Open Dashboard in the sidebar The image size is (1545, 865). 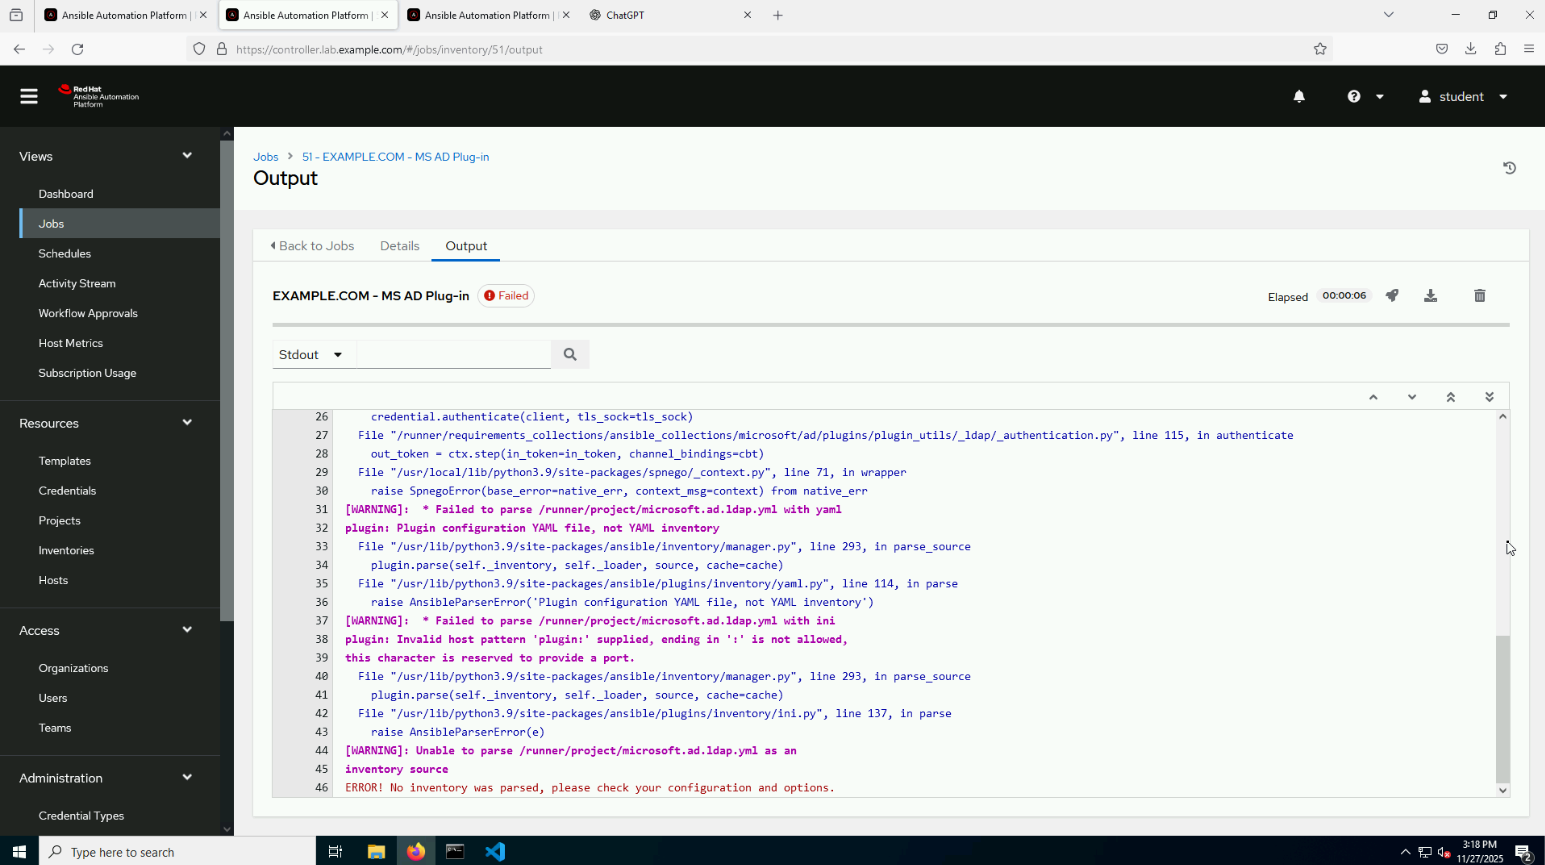pyautogui.click(x=66, y=194)
